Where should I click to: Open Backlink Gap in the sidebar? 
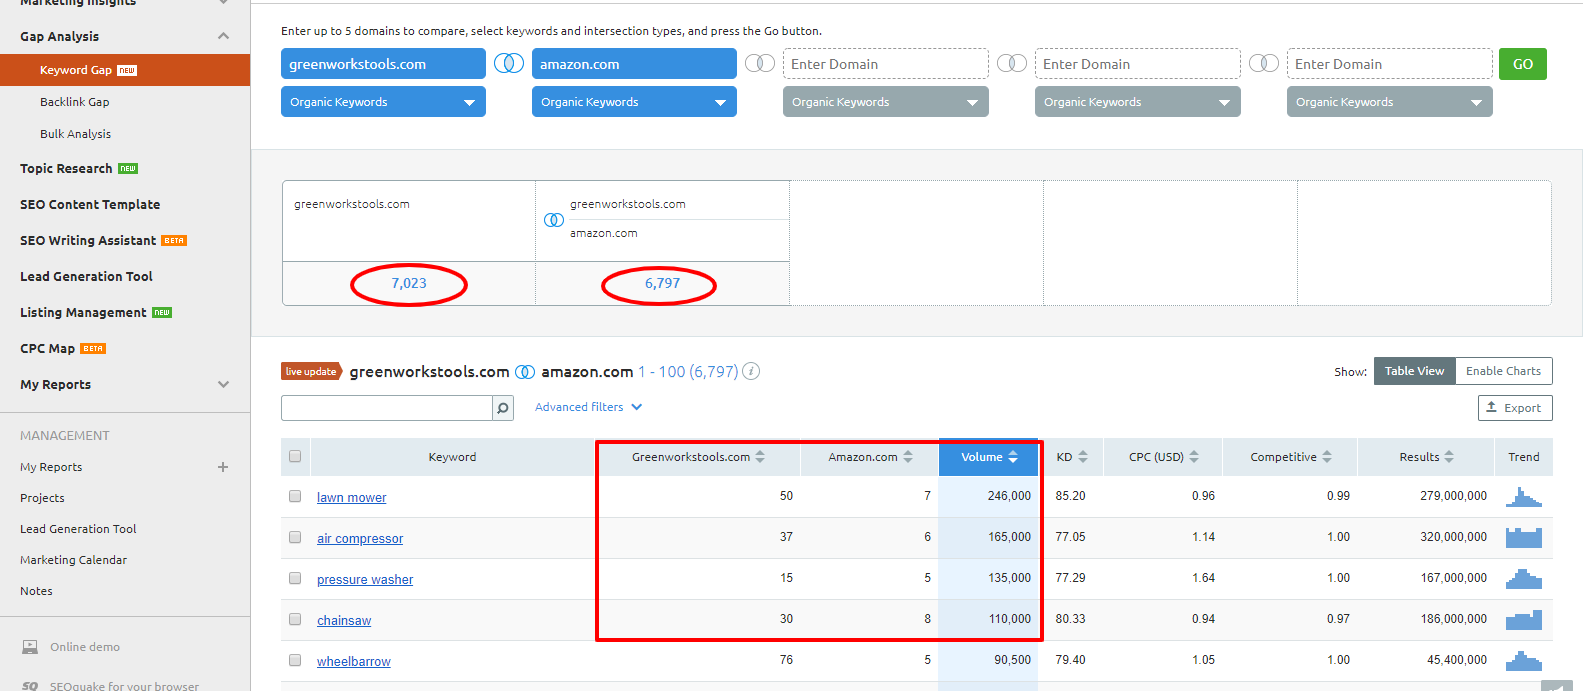75,102
